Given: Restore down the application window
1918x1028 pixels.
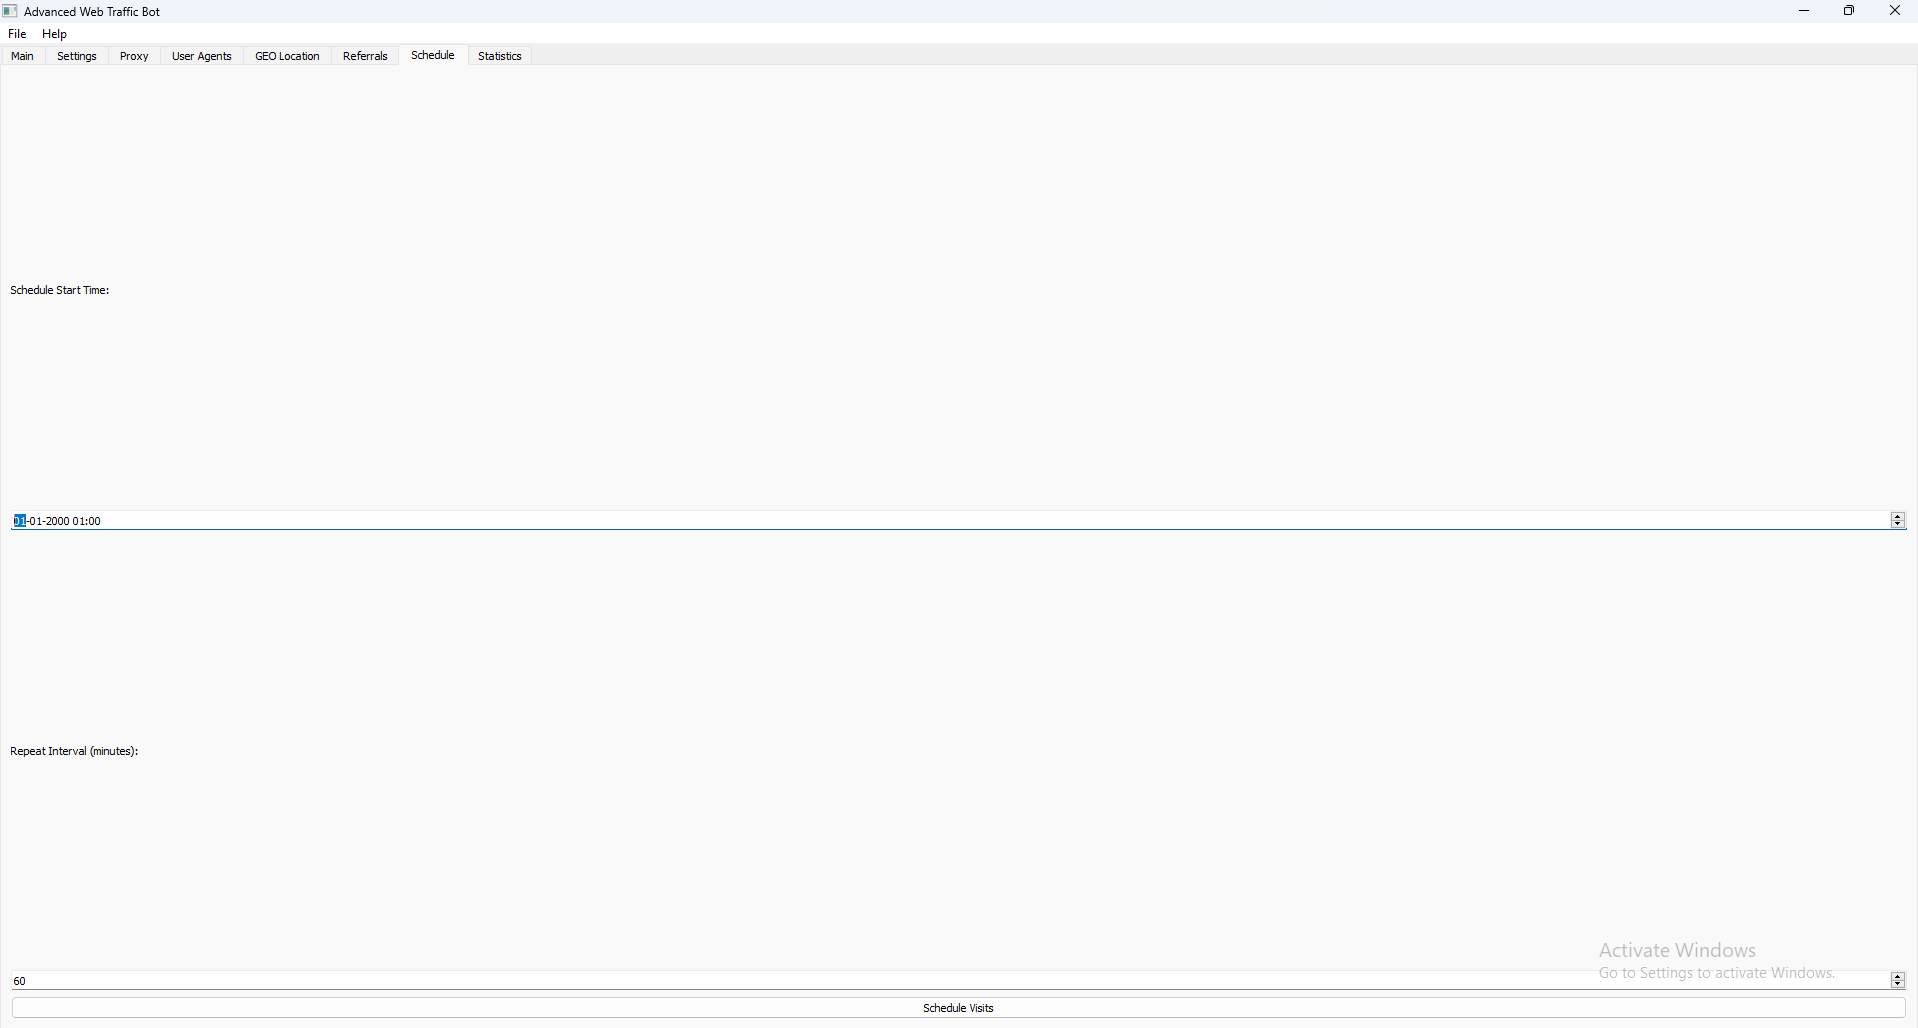Looking at the screenshot, I should pyautogui.click(x=1850, y=11).
